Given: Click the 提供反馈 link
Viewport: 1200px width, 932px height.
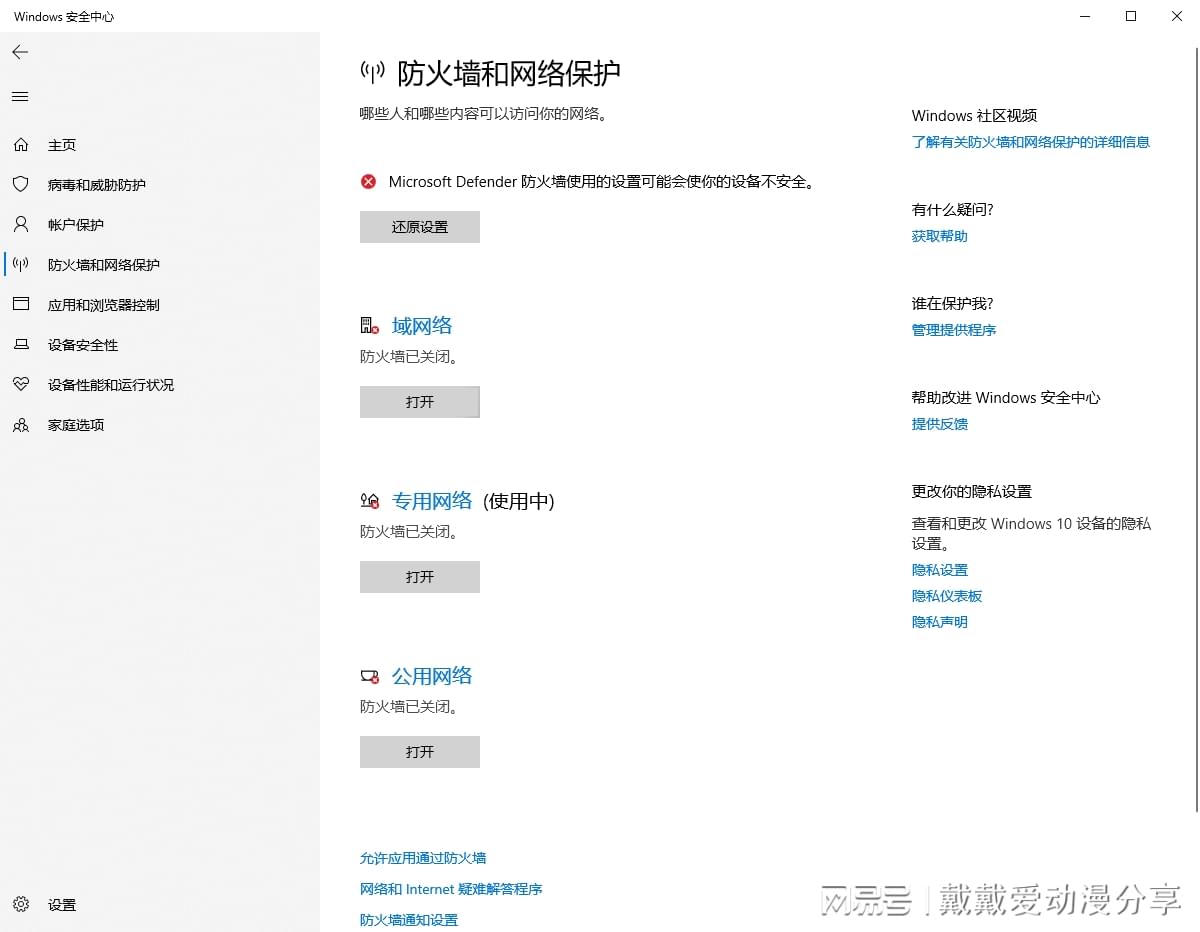Looking at the screenshot, I should [940, 424].
